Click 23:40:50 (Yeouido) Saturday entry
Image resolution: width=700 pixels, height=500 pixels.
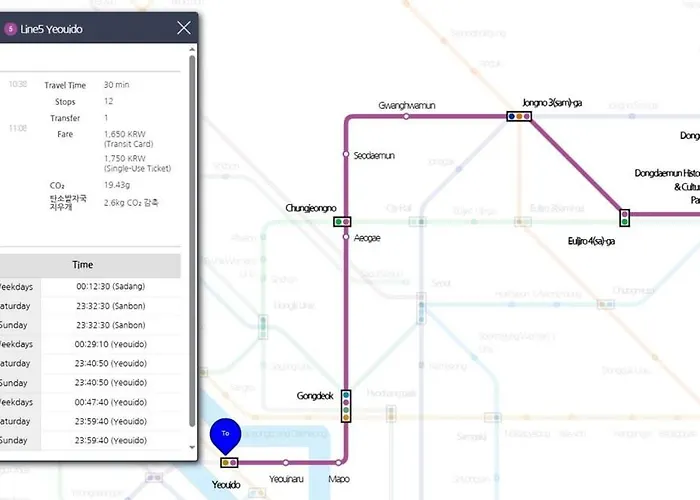click(x=111, y=363)
